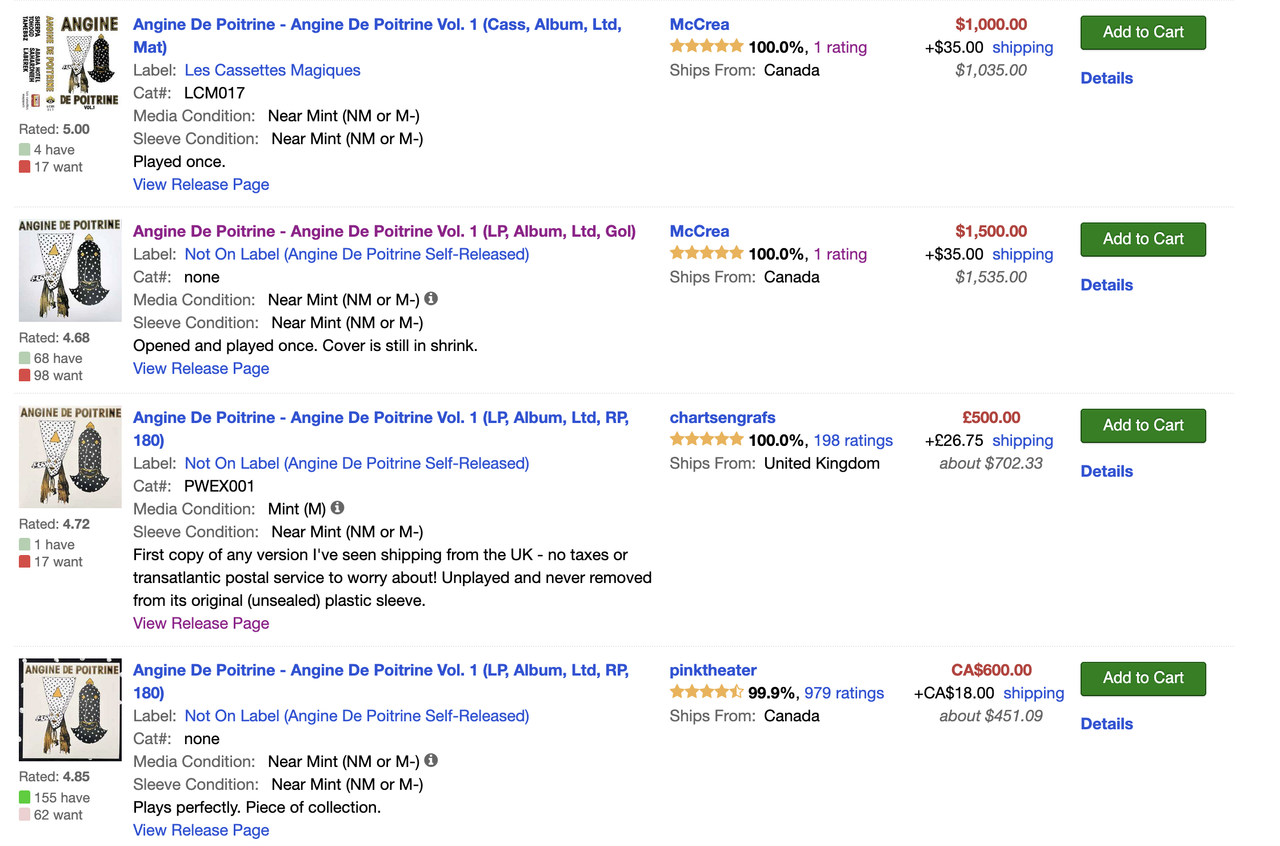View Release Page for the PWEX001 listing
Image resolution: width=1280 pixels, height=846 pixels.
201,623
